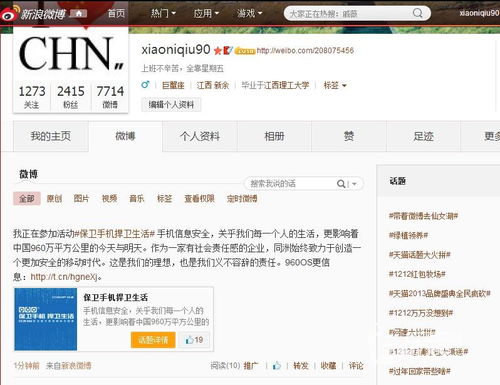This screenshot has height=385, width=500.
Task: Open the 7714 微博 posts count
Action: (110, 97)
